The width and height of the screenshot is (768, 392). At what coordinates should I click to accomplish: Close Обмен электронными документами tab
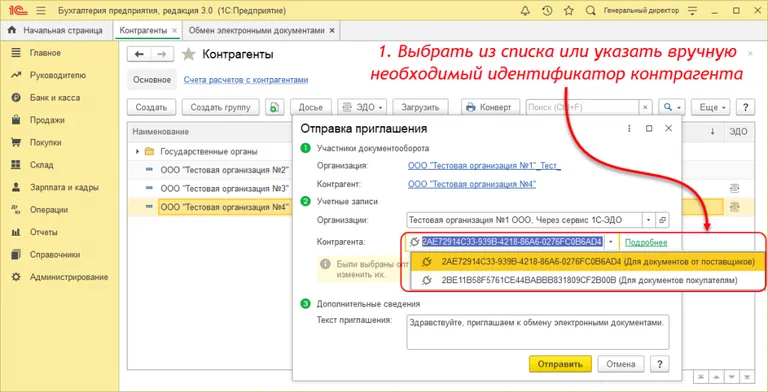point(332,30)
